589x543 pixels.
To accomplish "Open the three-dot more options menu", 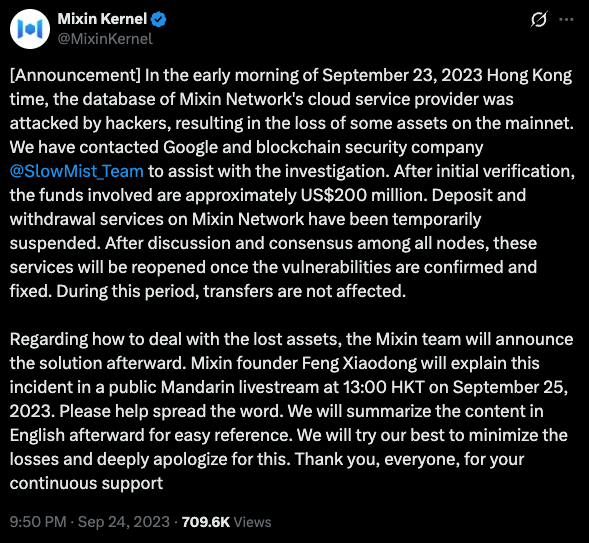I will [566, 19].
